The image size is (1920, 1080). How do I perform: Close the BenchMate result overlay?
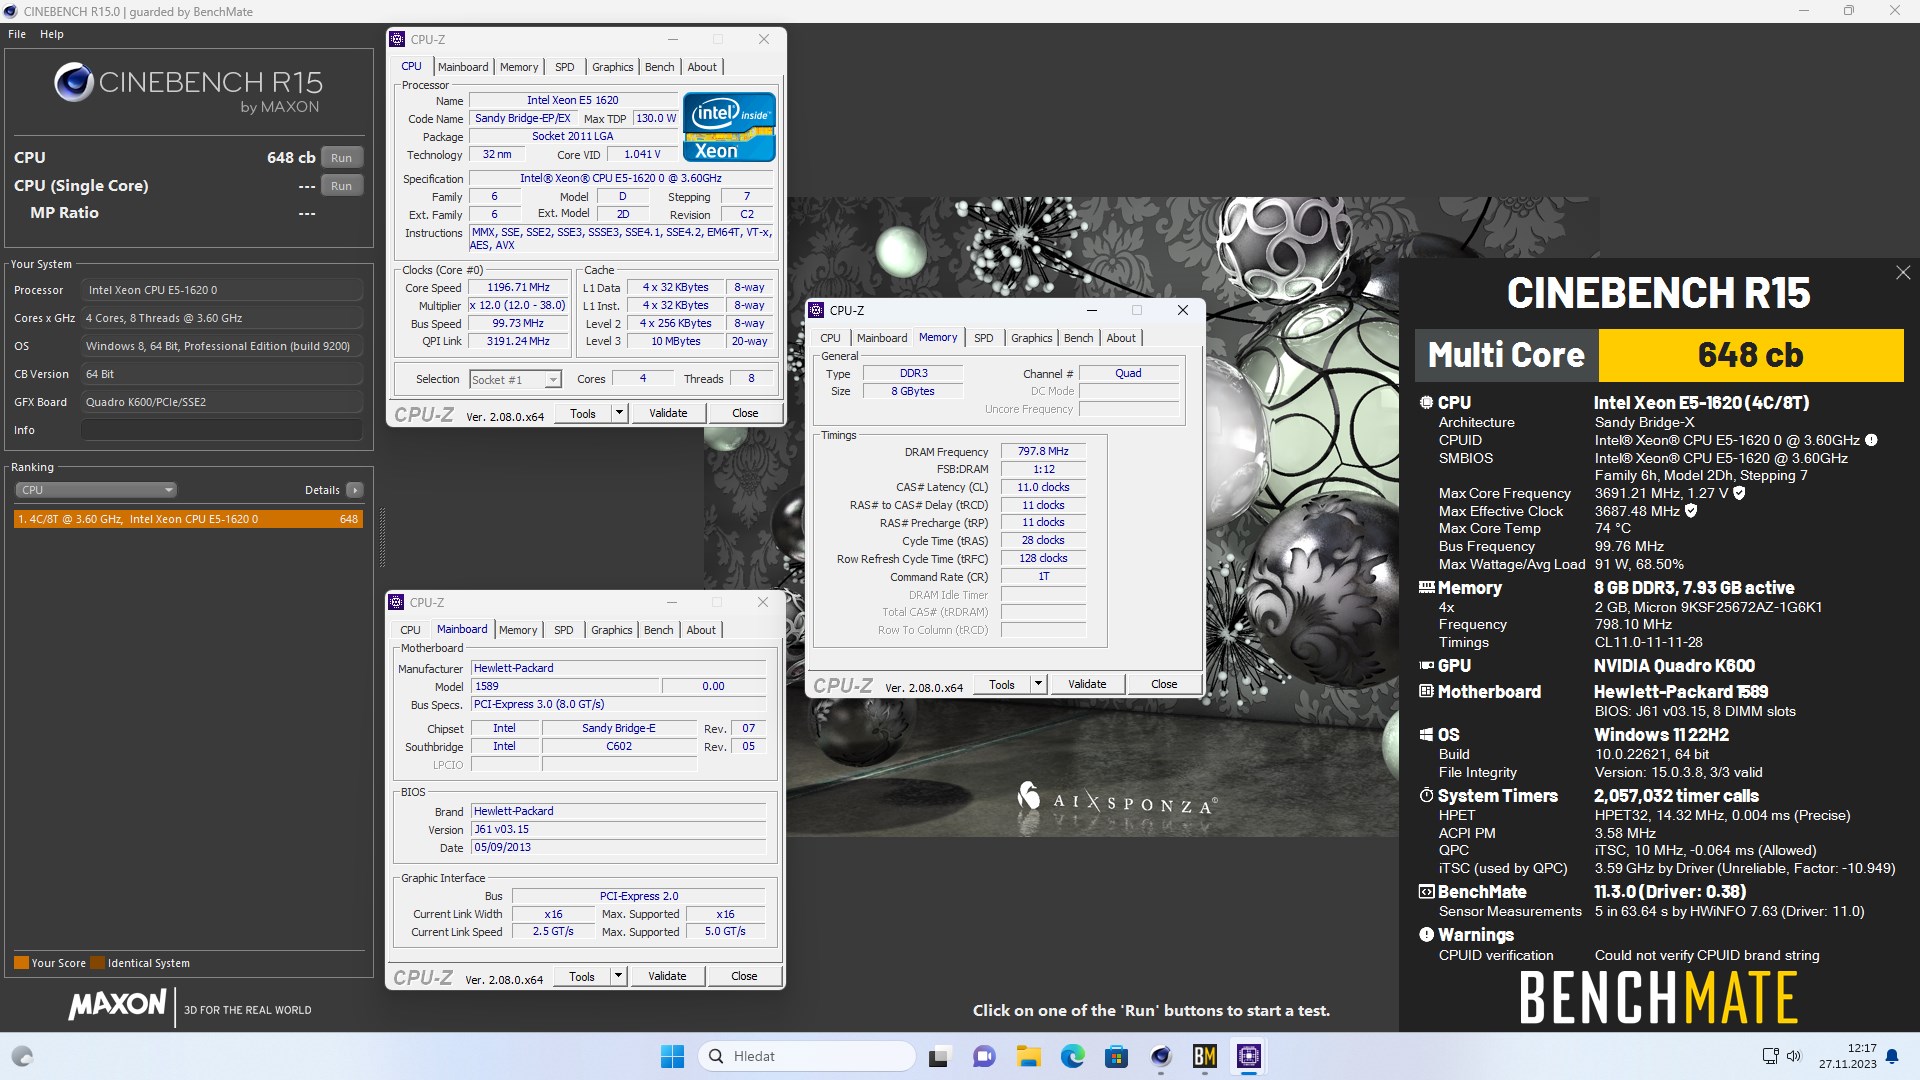tap(1902, 273)
